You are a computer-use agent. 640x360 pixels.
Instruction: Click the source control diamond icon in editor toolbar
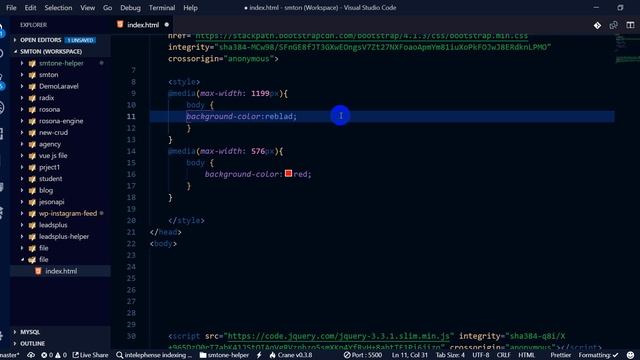tap(597, 25)
